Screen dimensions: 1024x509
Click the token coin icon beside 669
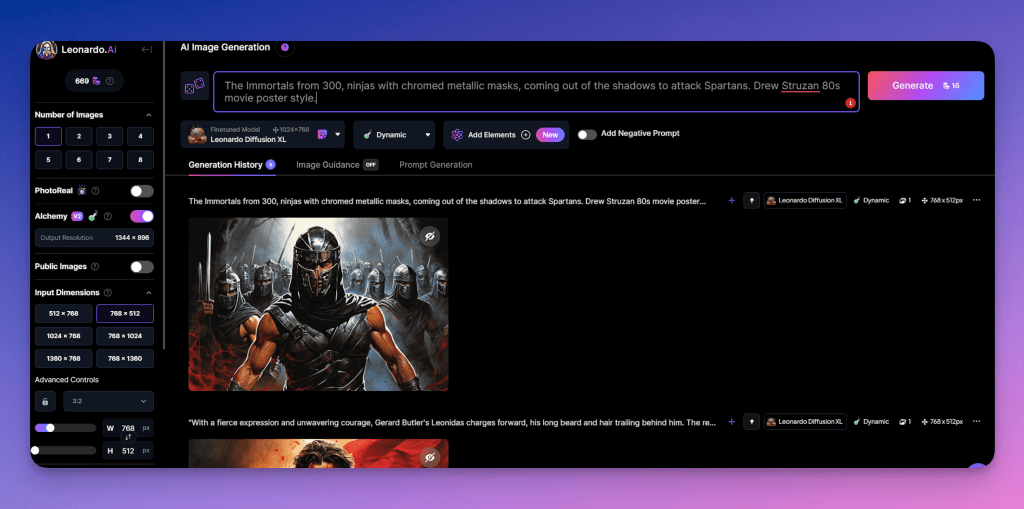[x=96, y=81]
